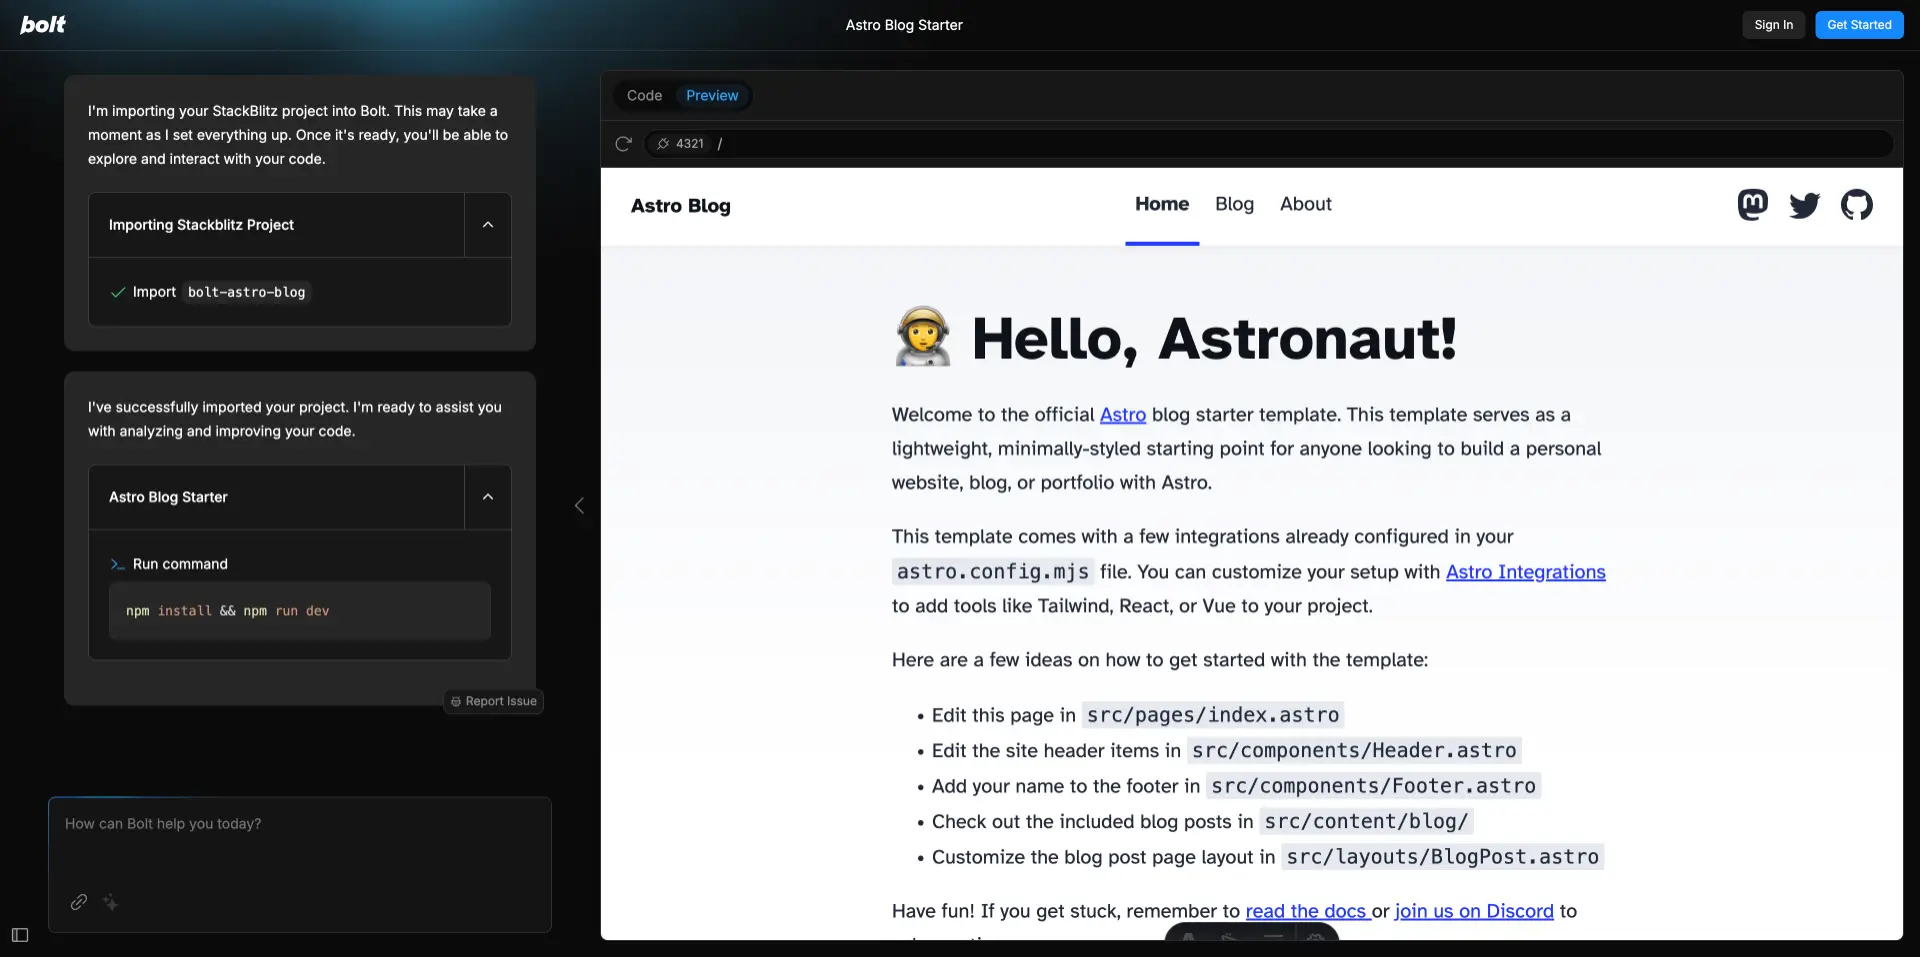
Task: Click the Get Started button
Action: tap(1859, 25)
